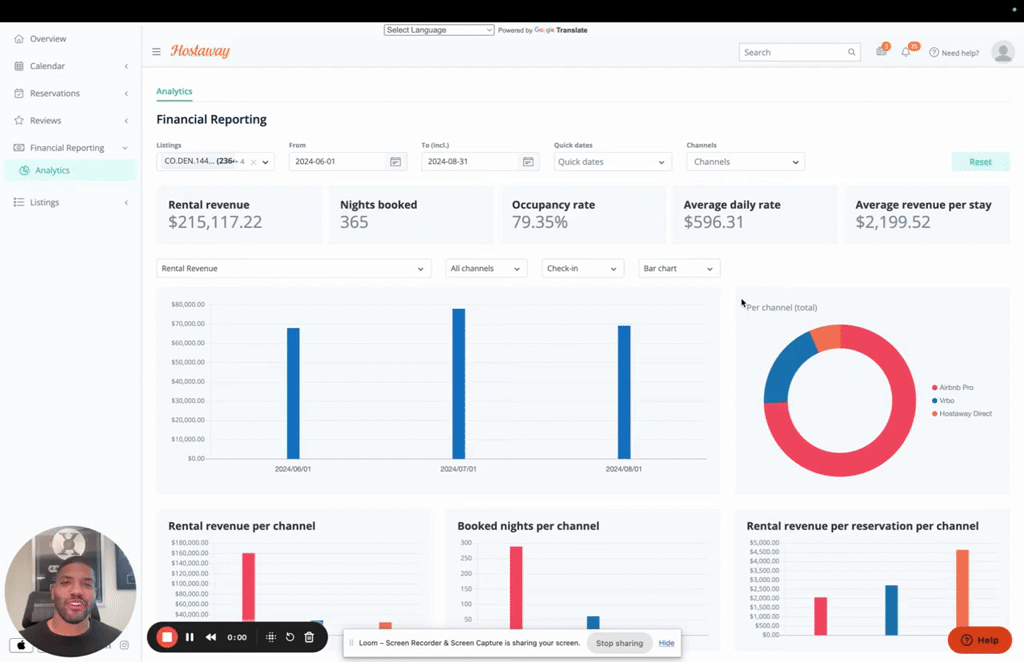1024x662 pixels.
Task: Clear the selected listings with the X icon
Action: coord(253,162)
